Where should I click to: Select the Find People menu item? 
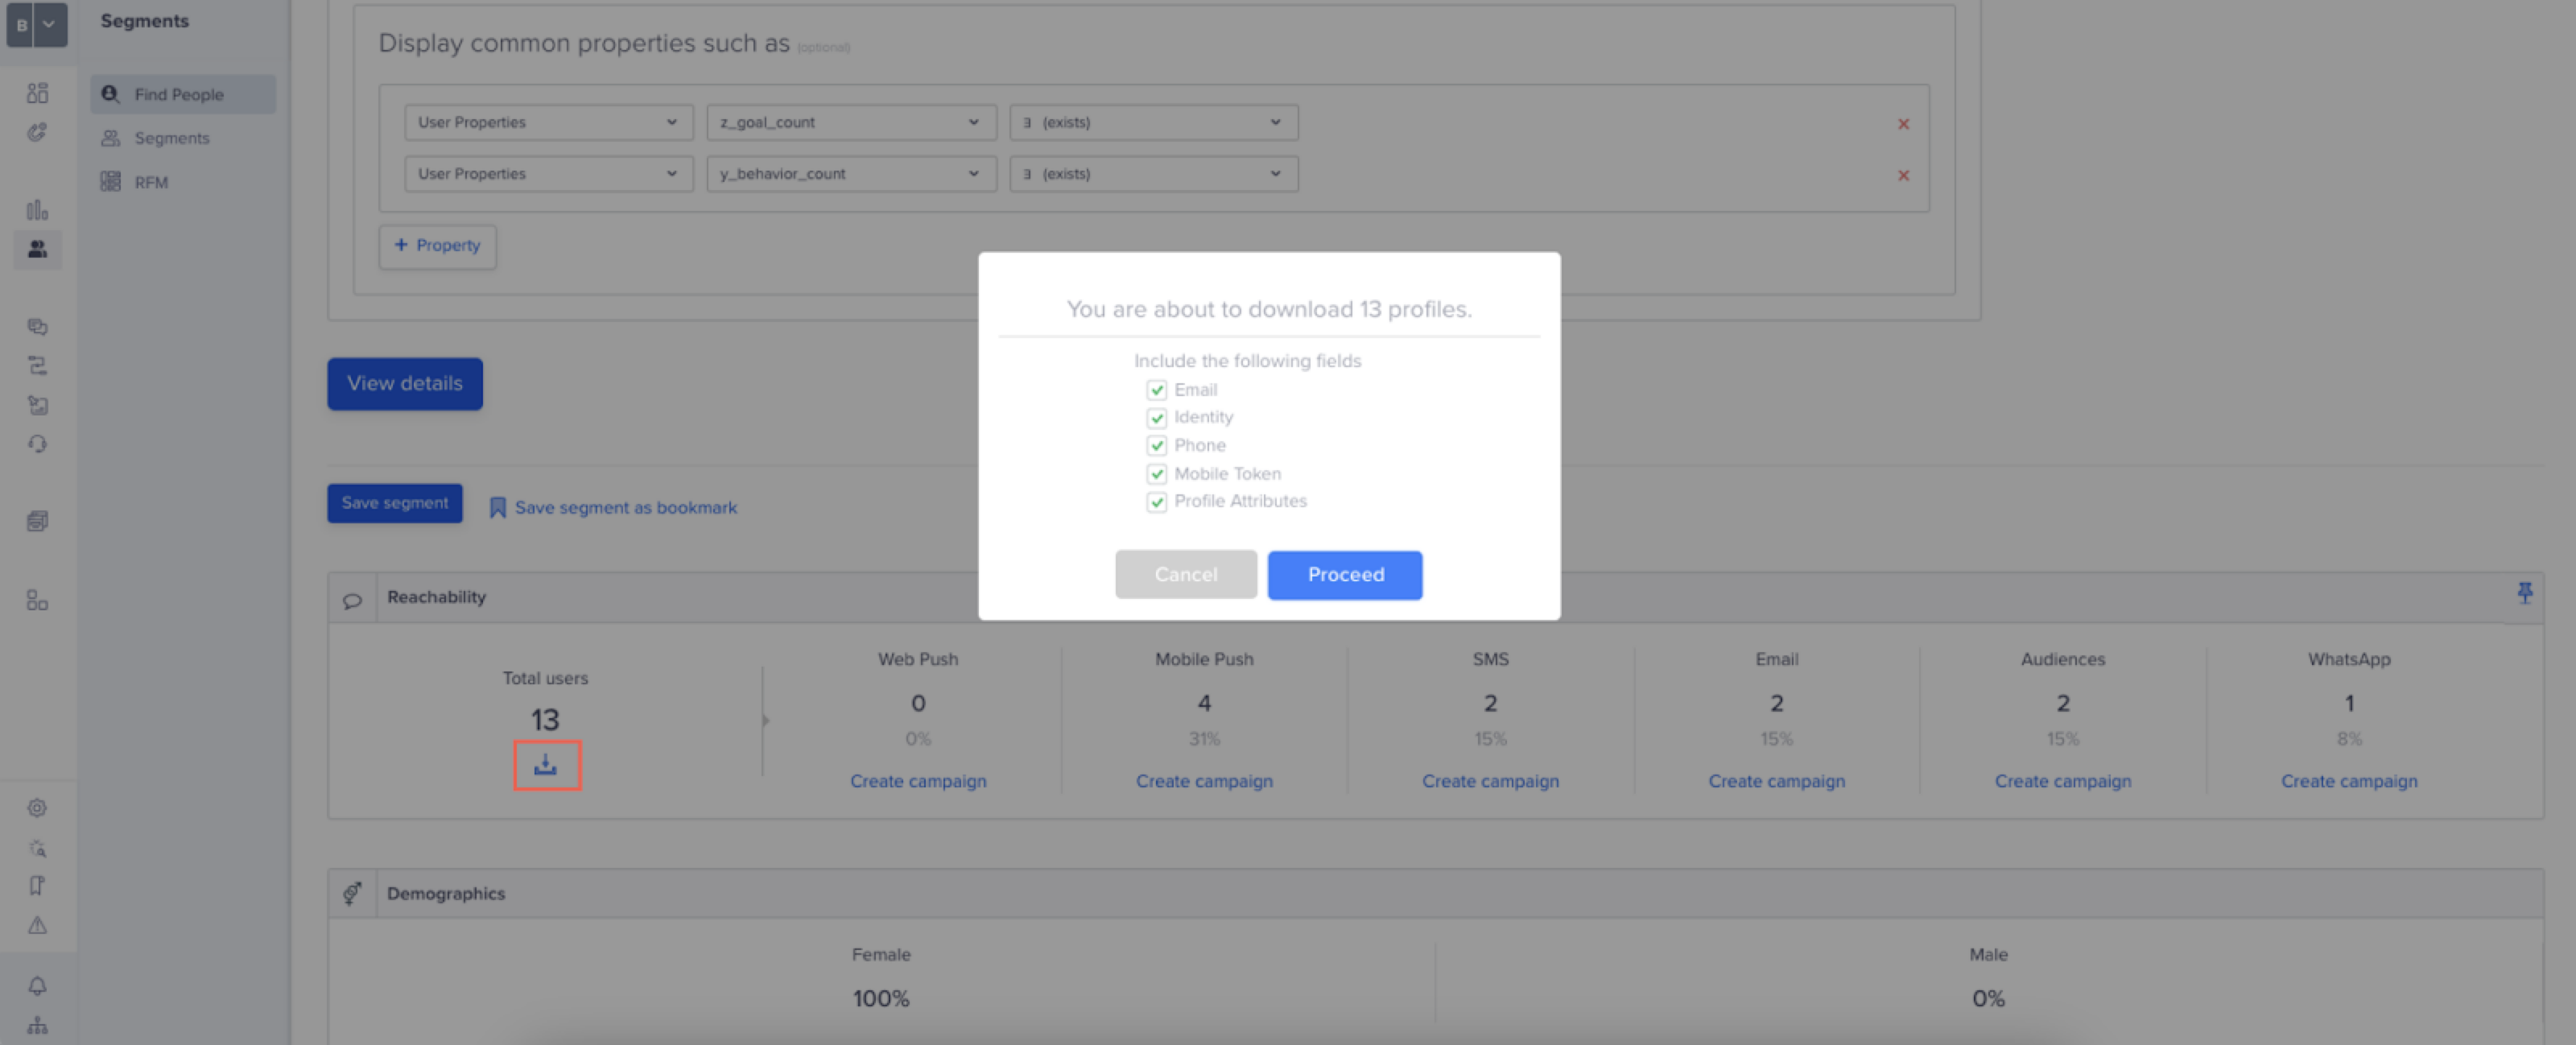pos(180,93)
